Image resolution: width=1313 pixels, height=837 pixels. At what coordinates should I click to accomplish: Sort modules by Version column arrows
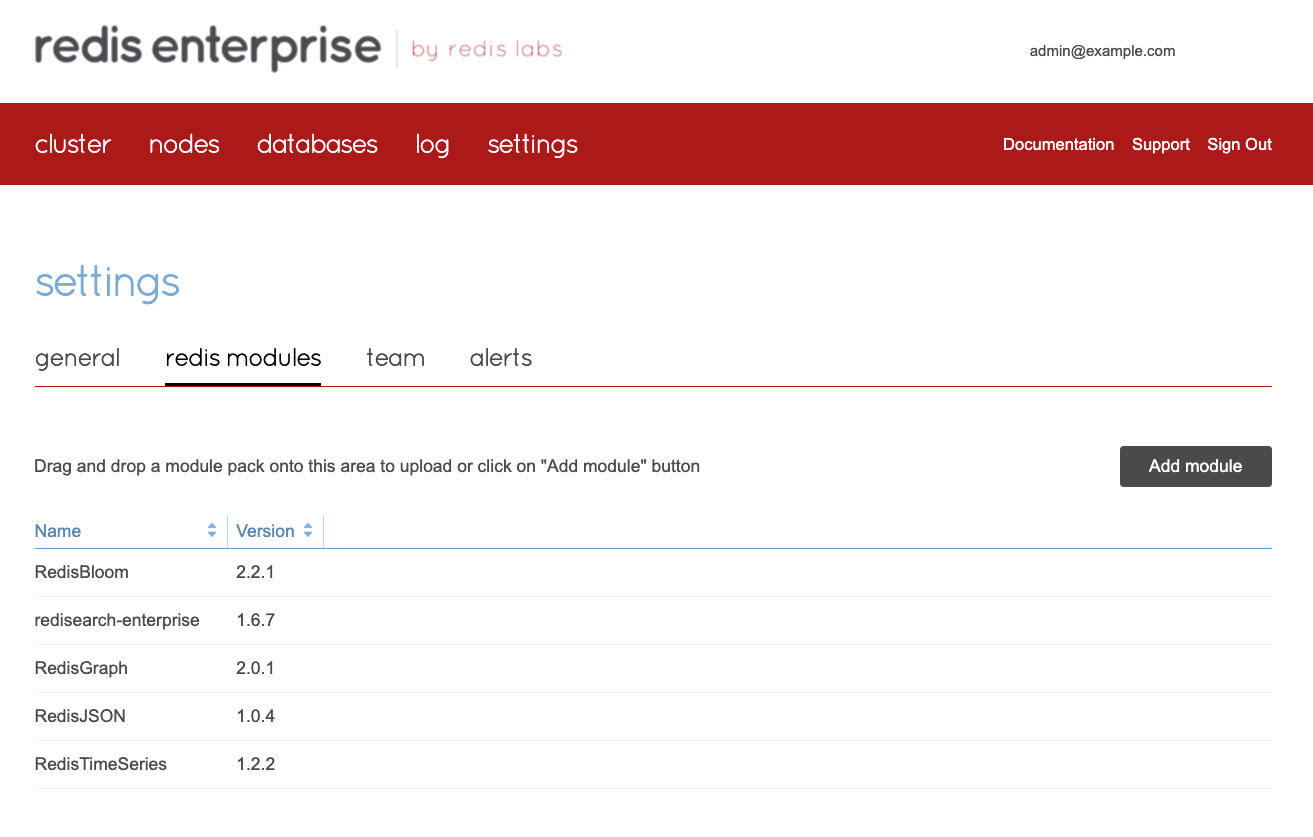click(x=308, y=531)
